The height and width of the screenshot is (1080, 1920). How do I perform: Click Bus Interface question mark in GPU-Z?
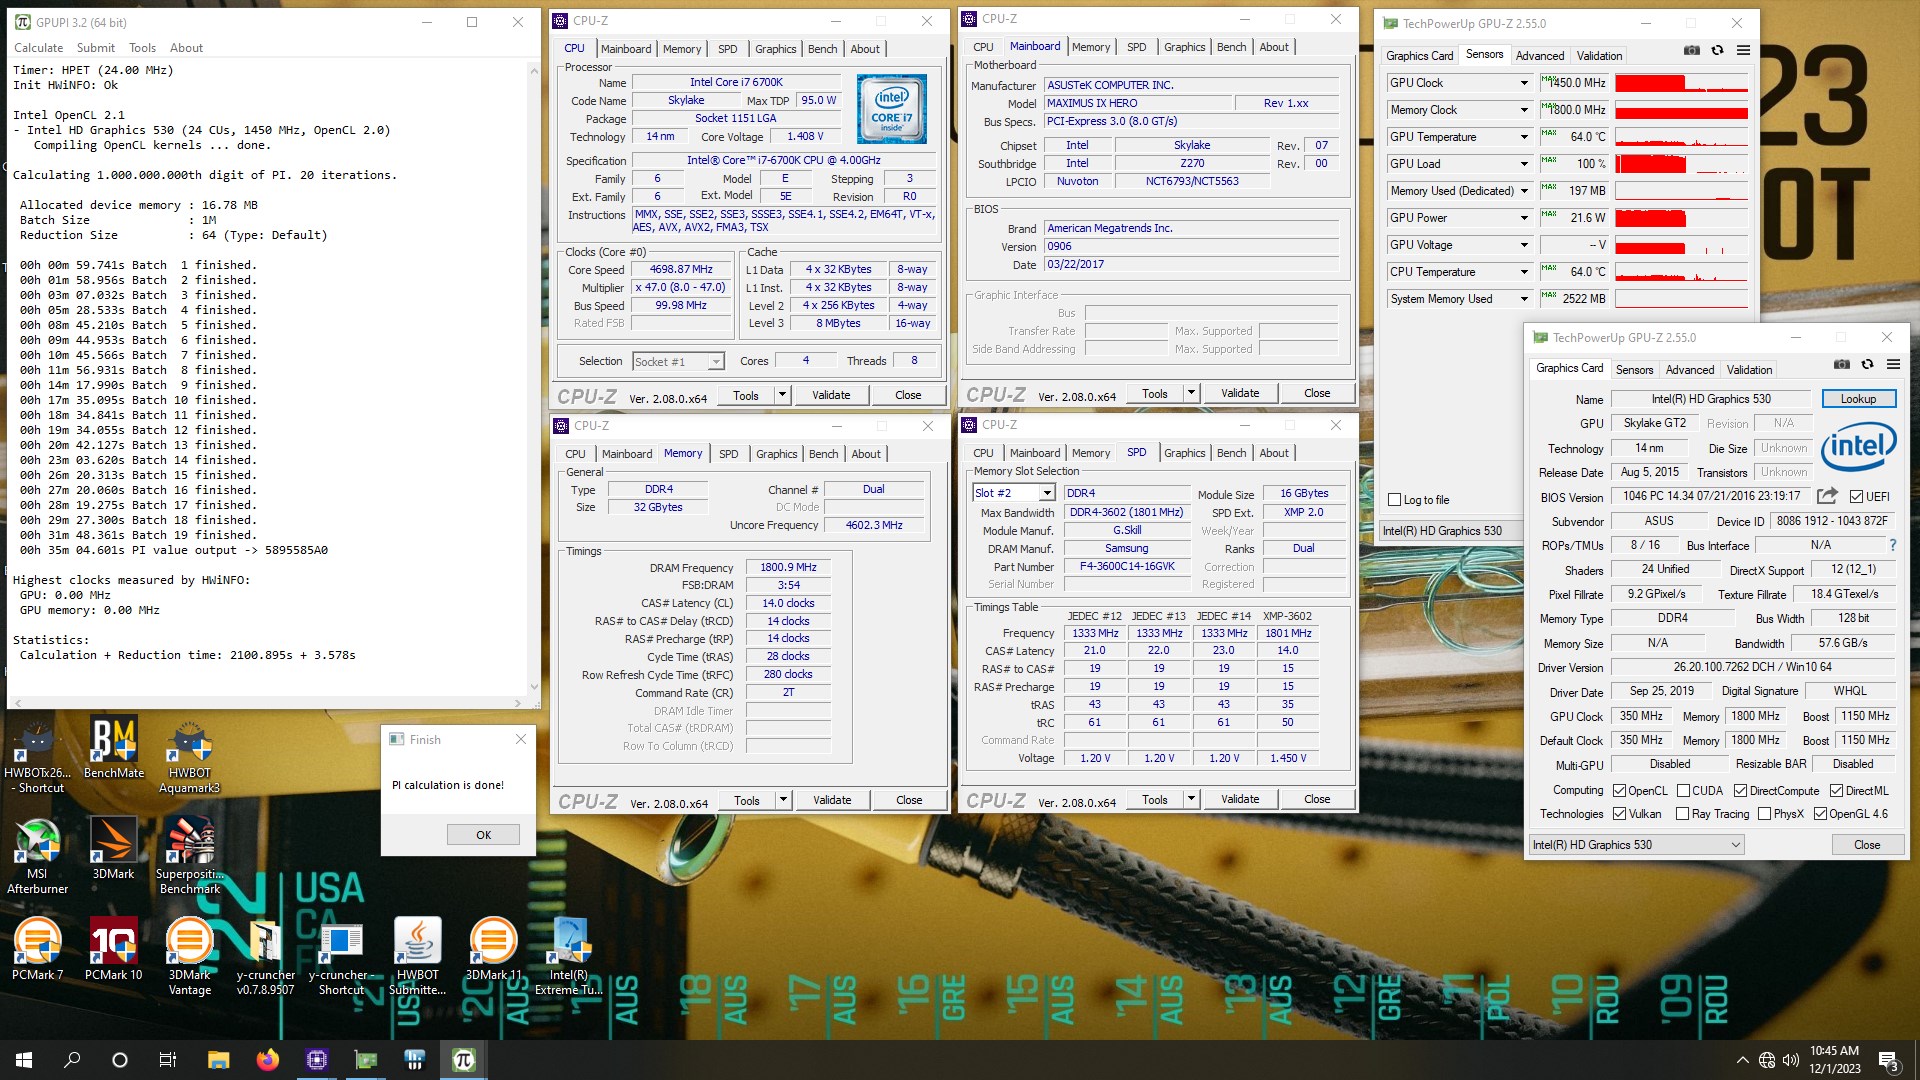(1892, 545)
